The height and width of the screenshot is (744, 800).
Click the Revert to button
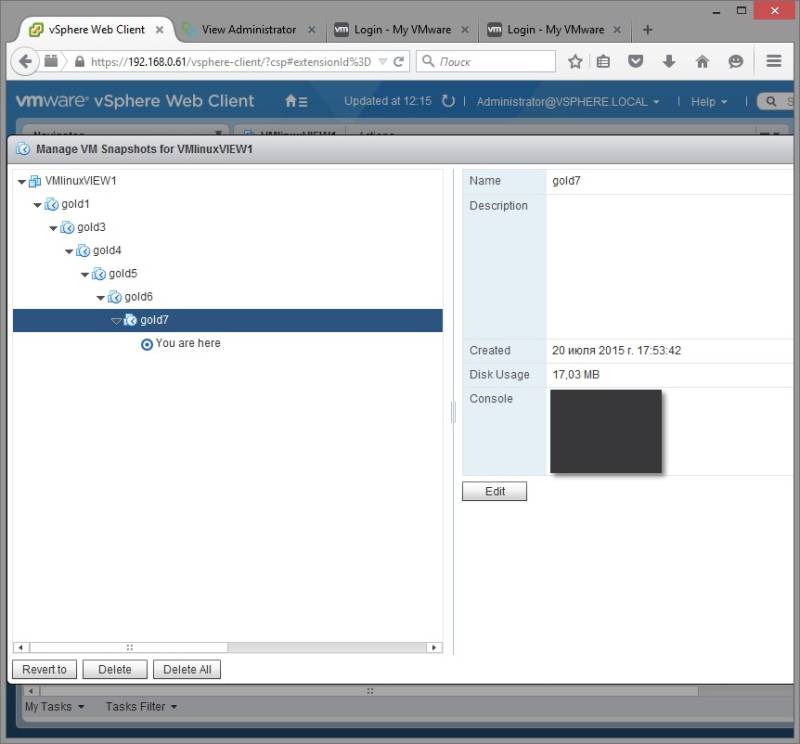pos(44,669)
